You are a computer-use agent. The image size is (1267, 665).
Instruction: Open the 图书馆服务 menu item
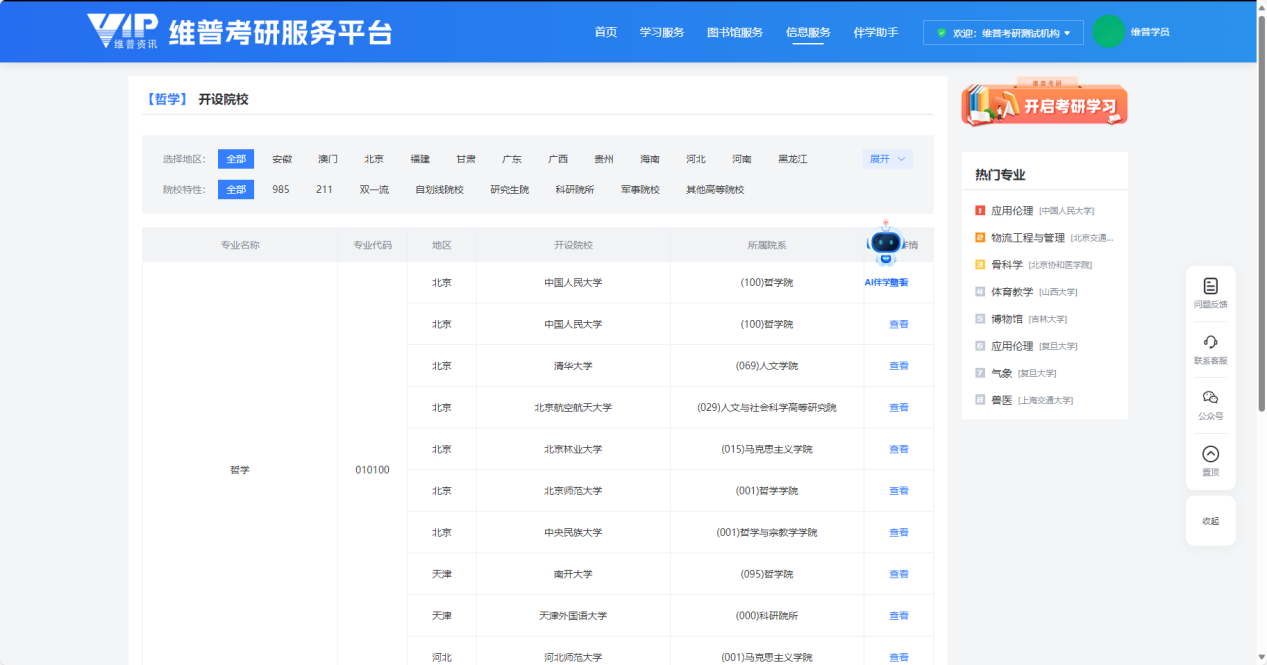734,32
